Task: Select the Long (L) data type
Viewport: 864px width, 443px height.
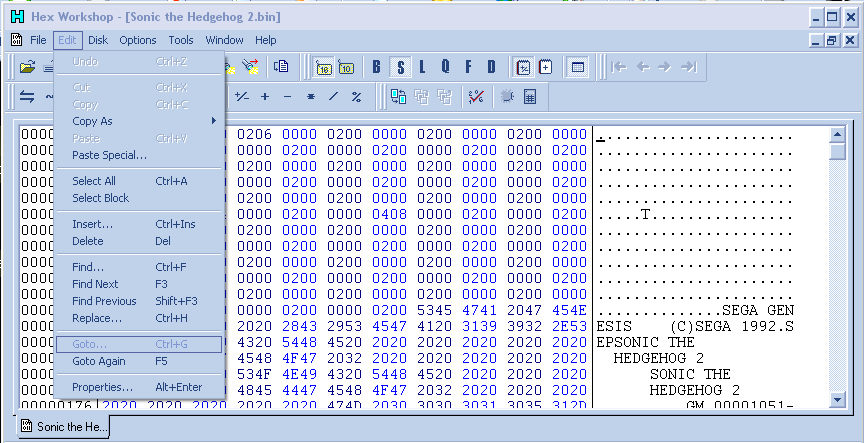Action: tap(423, 67)
